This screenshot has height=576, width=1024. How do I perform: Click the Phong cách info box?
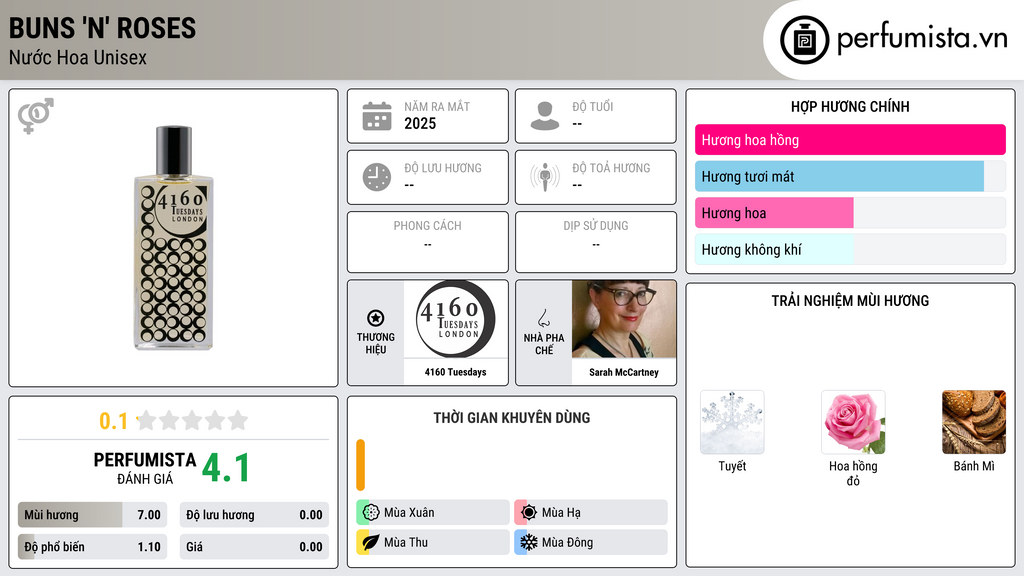428,242
